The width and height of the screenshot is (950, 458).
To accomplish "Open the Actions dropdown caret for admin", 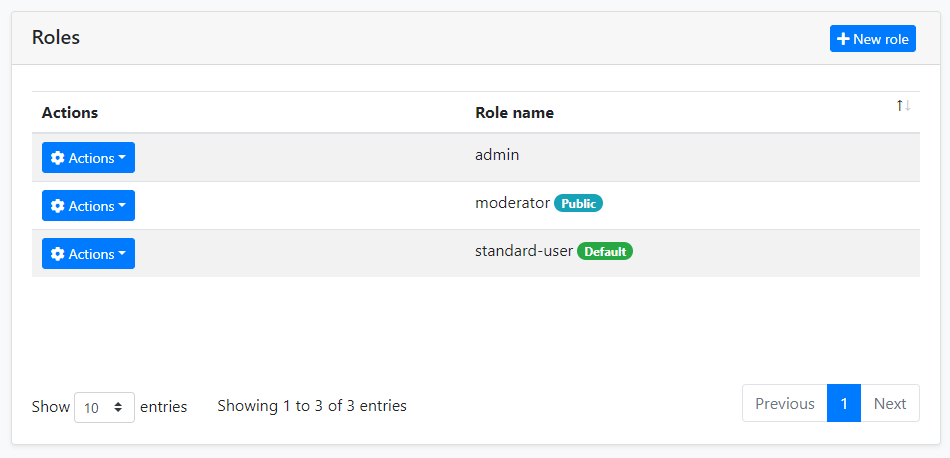I will 122,158.
